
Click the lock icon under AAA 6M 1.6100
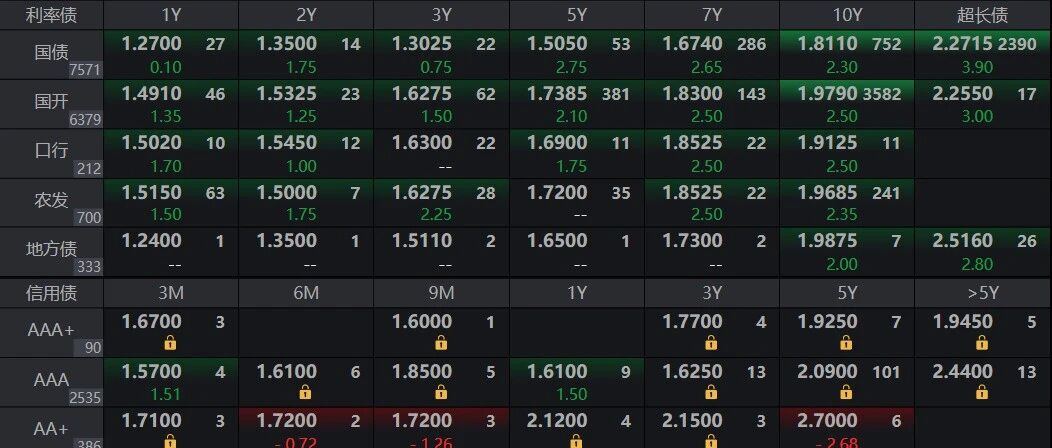click(x=305, y=392)
